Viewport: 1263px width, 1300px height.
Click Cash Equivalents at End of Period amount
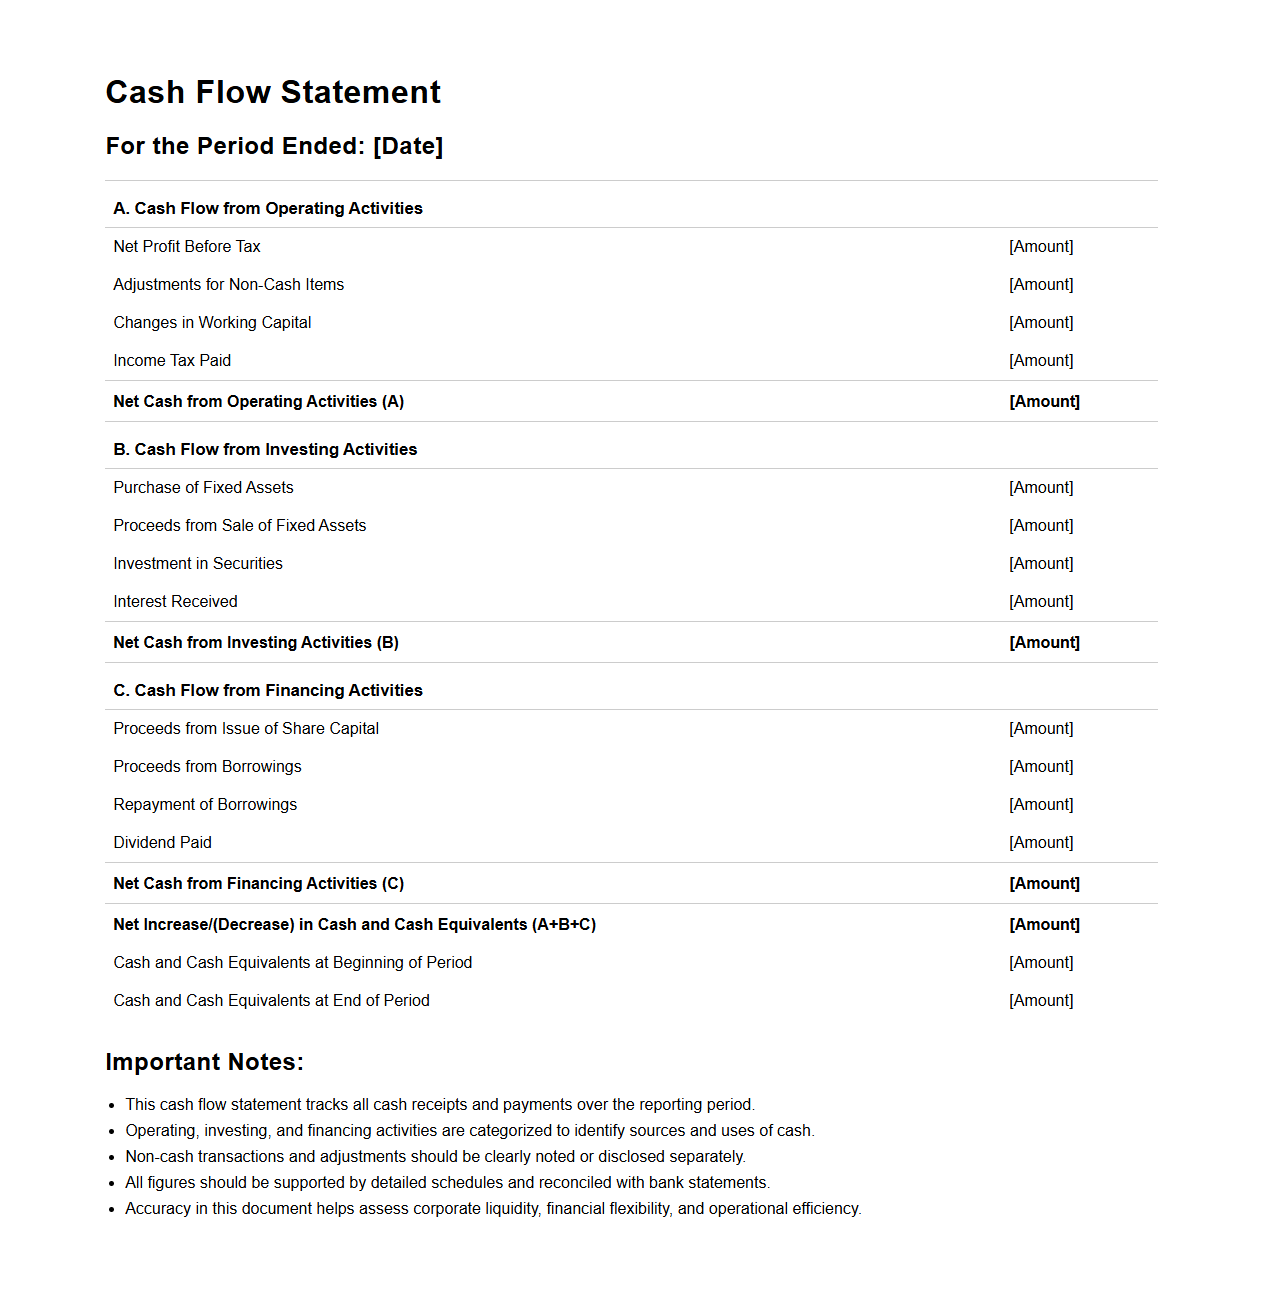pyautogui.click(x=1041, y=1000)
